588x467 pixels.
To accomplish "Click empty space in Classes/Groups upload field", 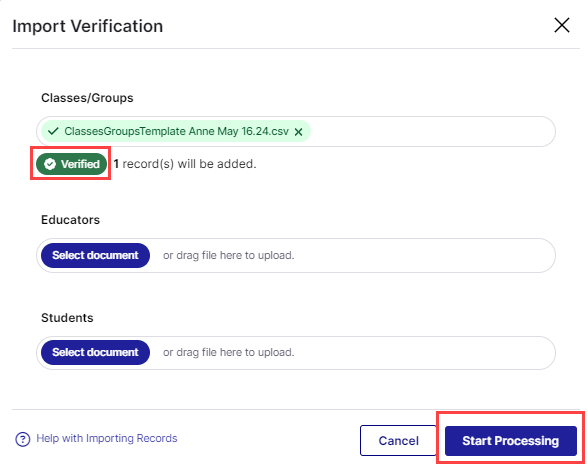I will [x=431, y=131].
